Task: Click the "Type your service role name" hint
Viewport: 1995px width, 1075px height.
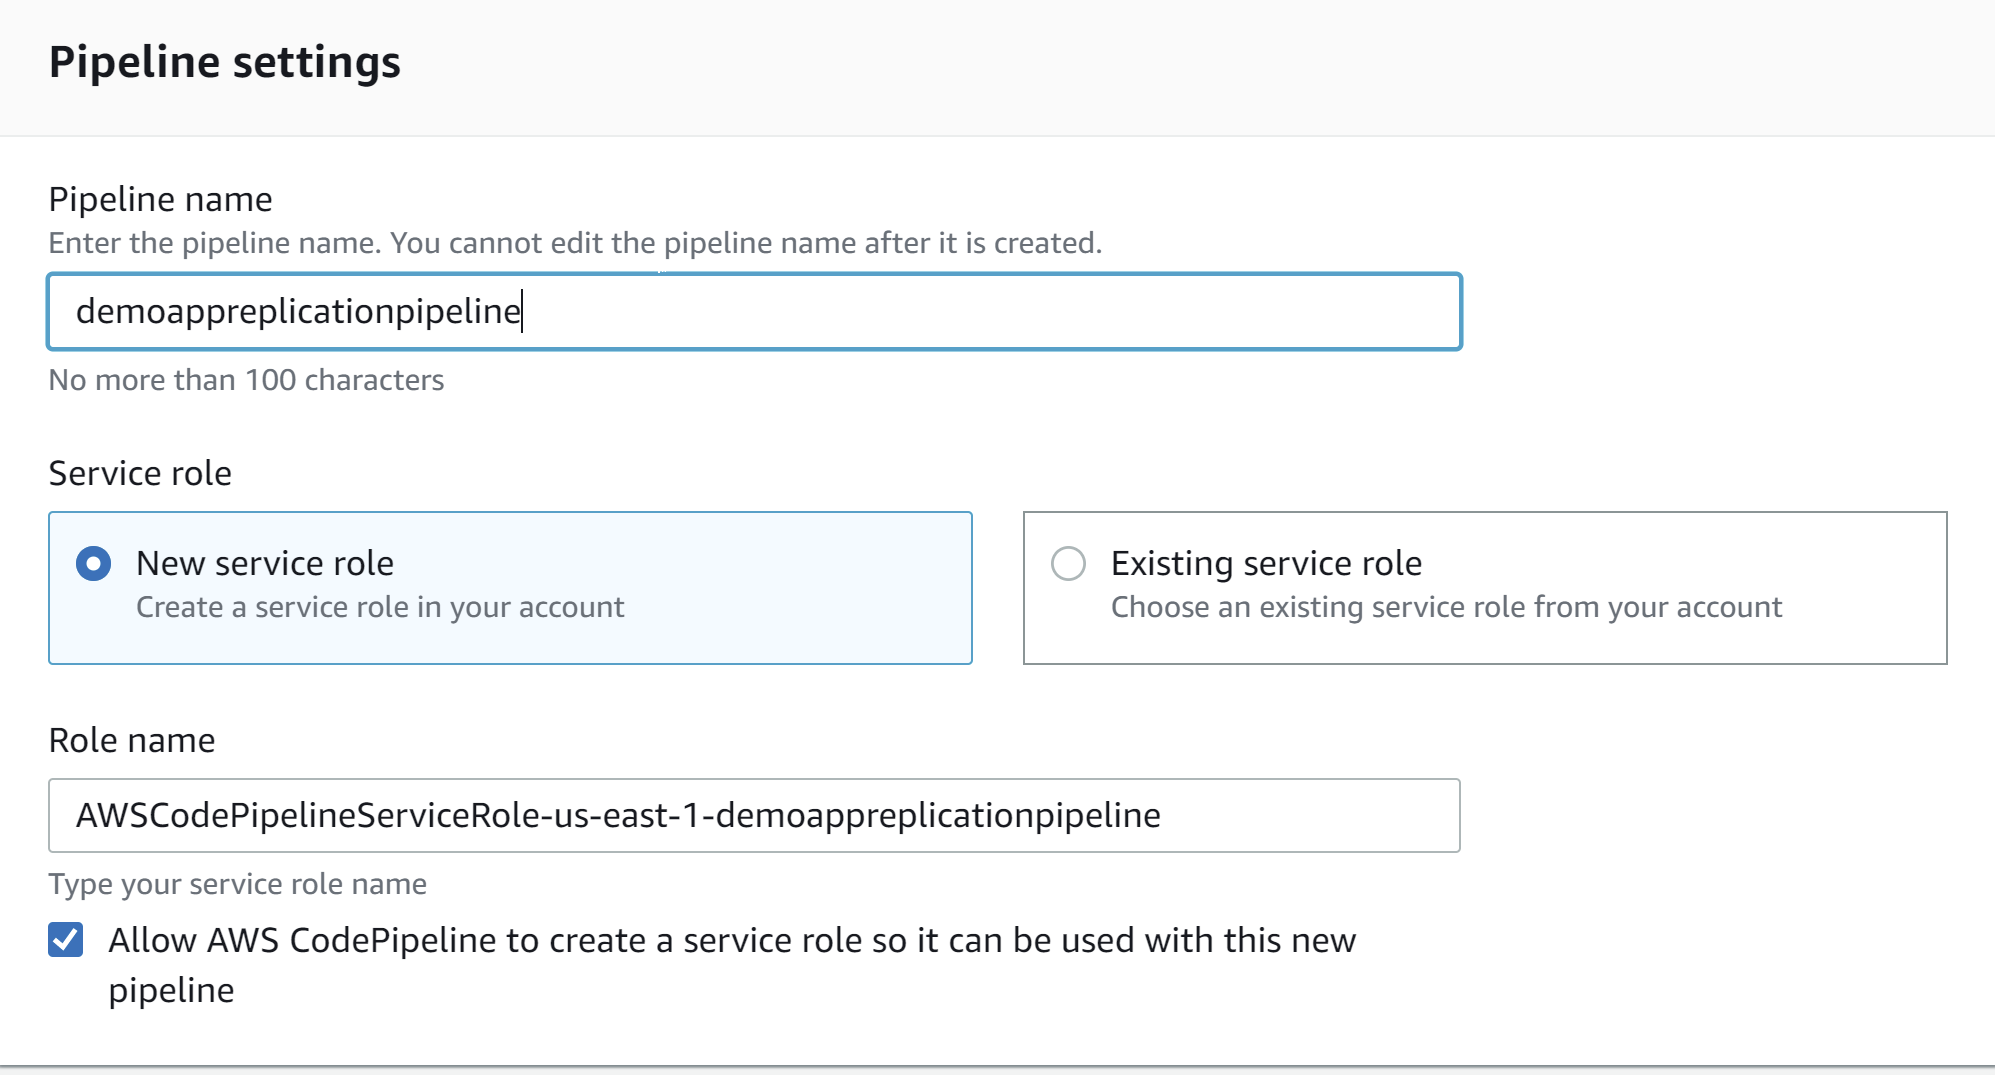Action: pos(238,884)
